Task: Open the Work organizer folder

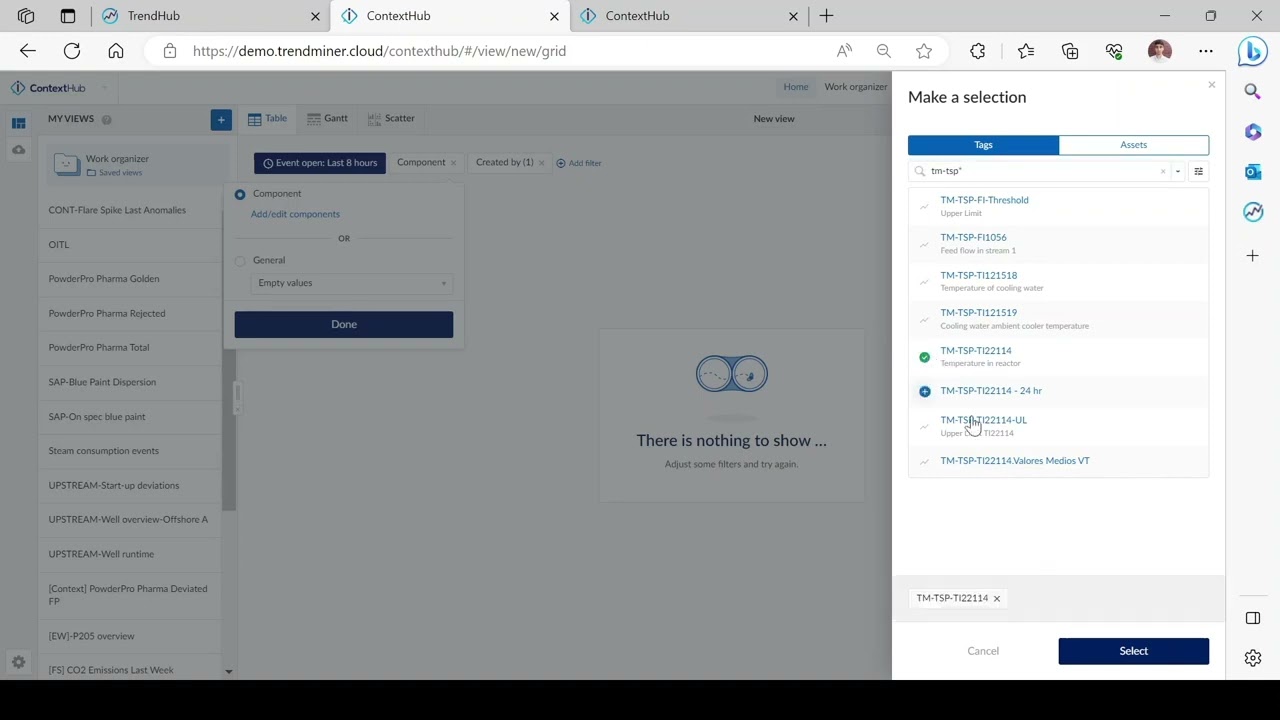Action: click(138, 164)
